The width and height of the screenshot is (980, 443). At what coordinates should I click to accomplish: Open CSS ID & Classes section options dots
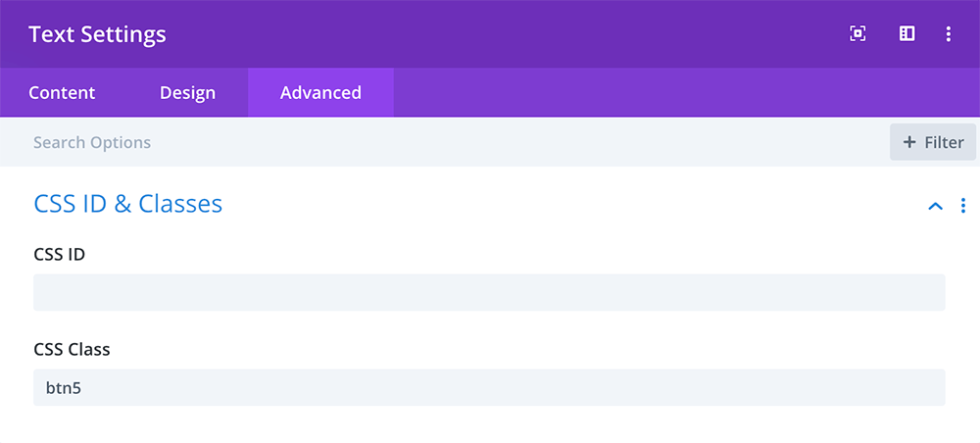point(963,206)
